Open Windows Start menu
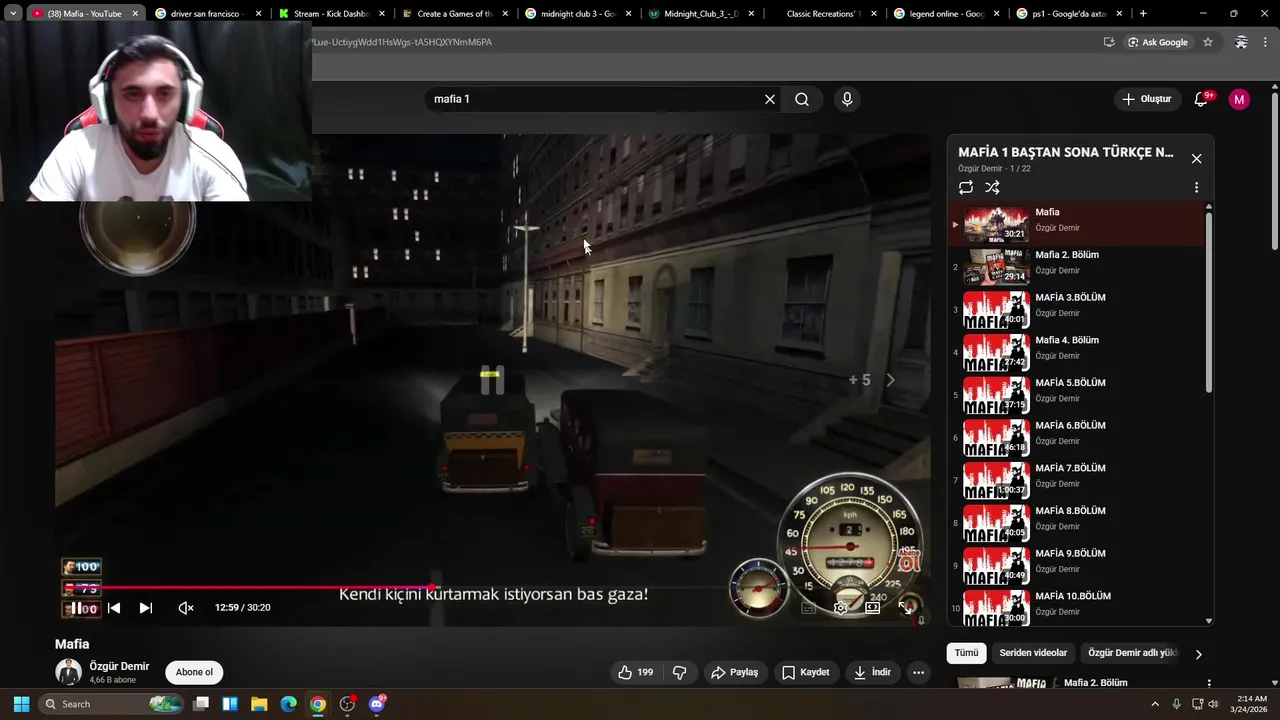The height and width of the screenshot is (720, 1280). 21,704
